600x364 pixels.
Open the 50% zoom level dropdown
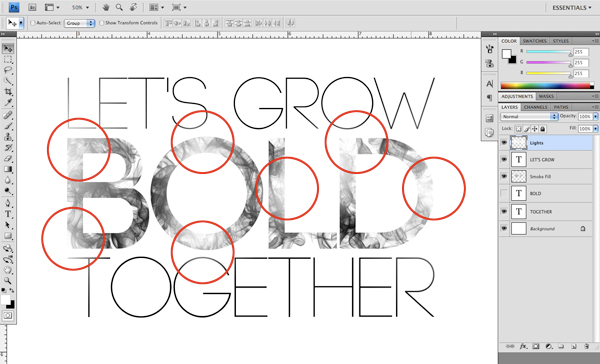[80, 7]
